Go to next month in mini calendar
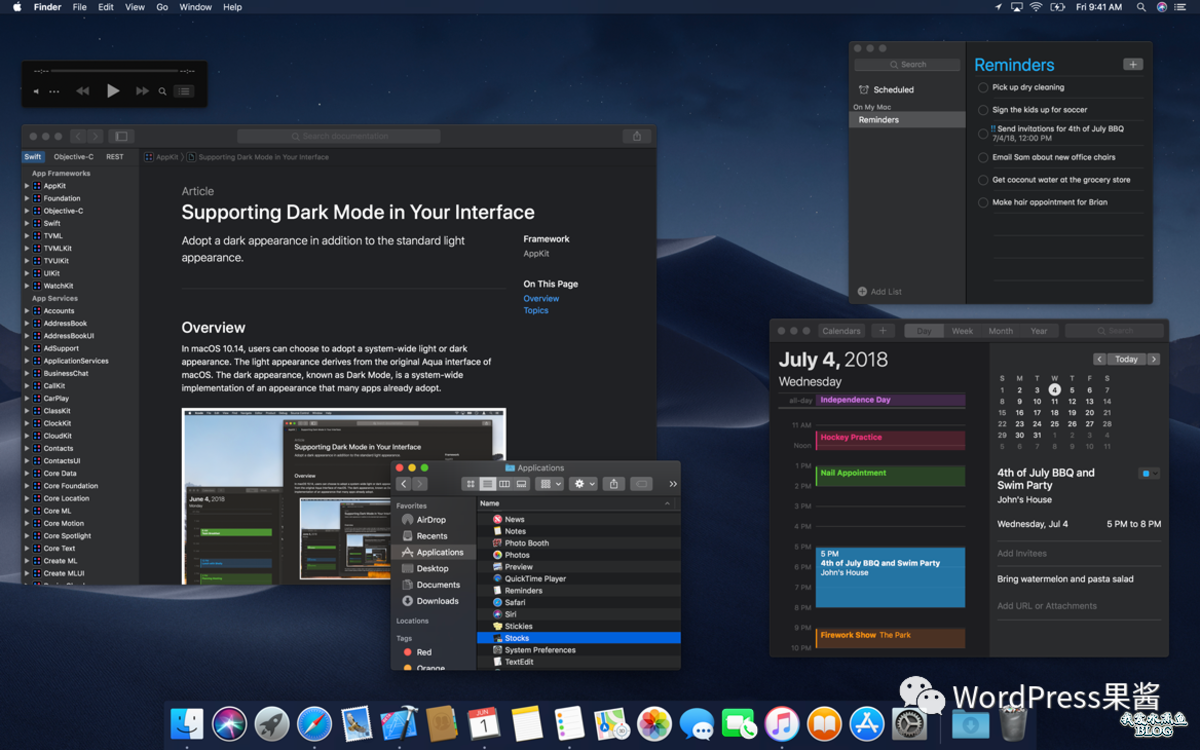The width and height of the screenshot is (1200, 750). point(1154,359)
